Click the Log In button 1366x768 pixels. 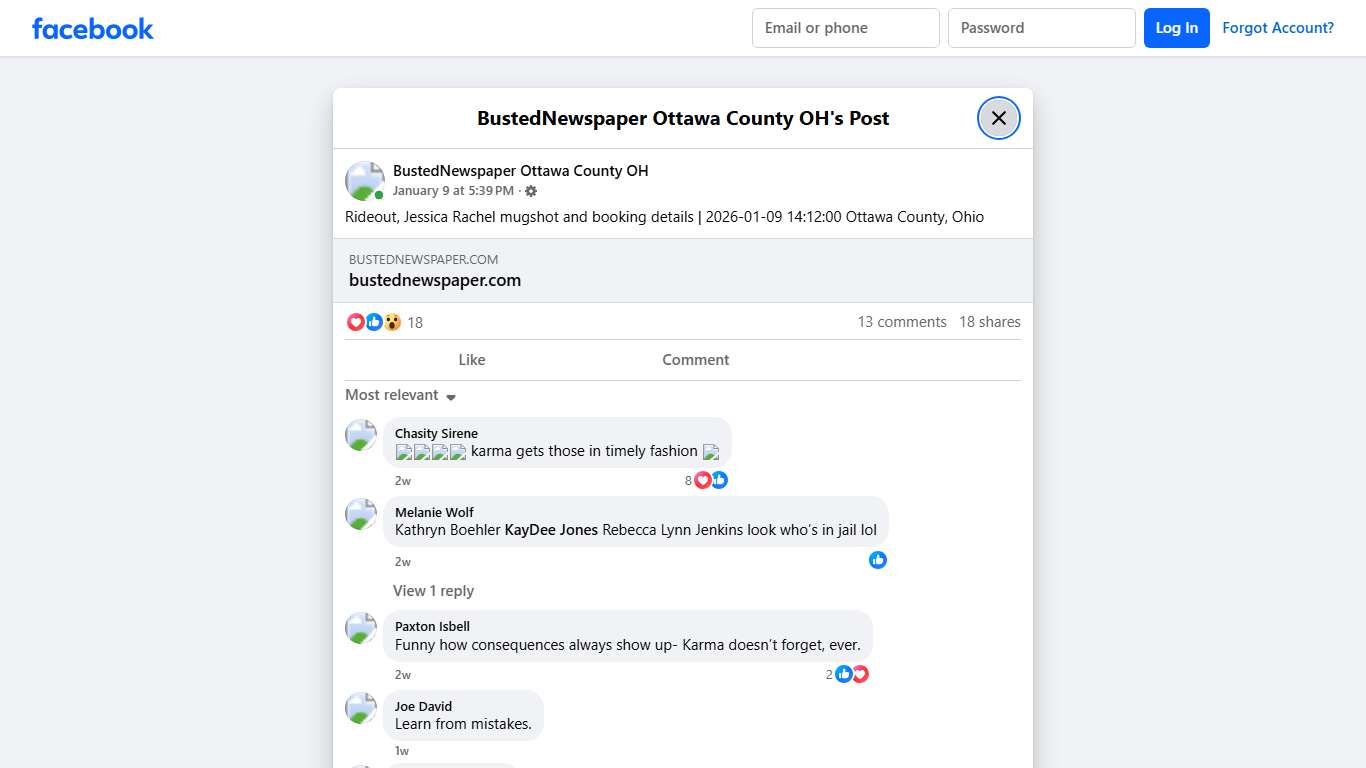point(1176,28)
